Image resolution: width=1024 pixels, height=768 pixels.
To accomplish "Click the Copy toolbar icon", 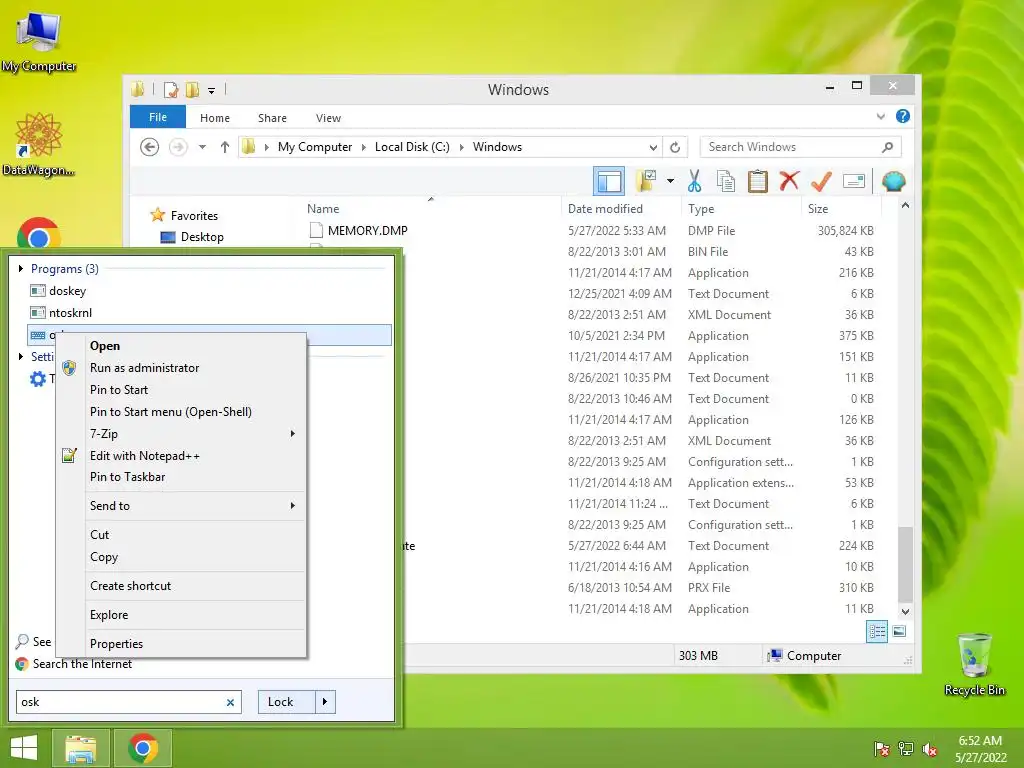I will [x=726, y=181].
